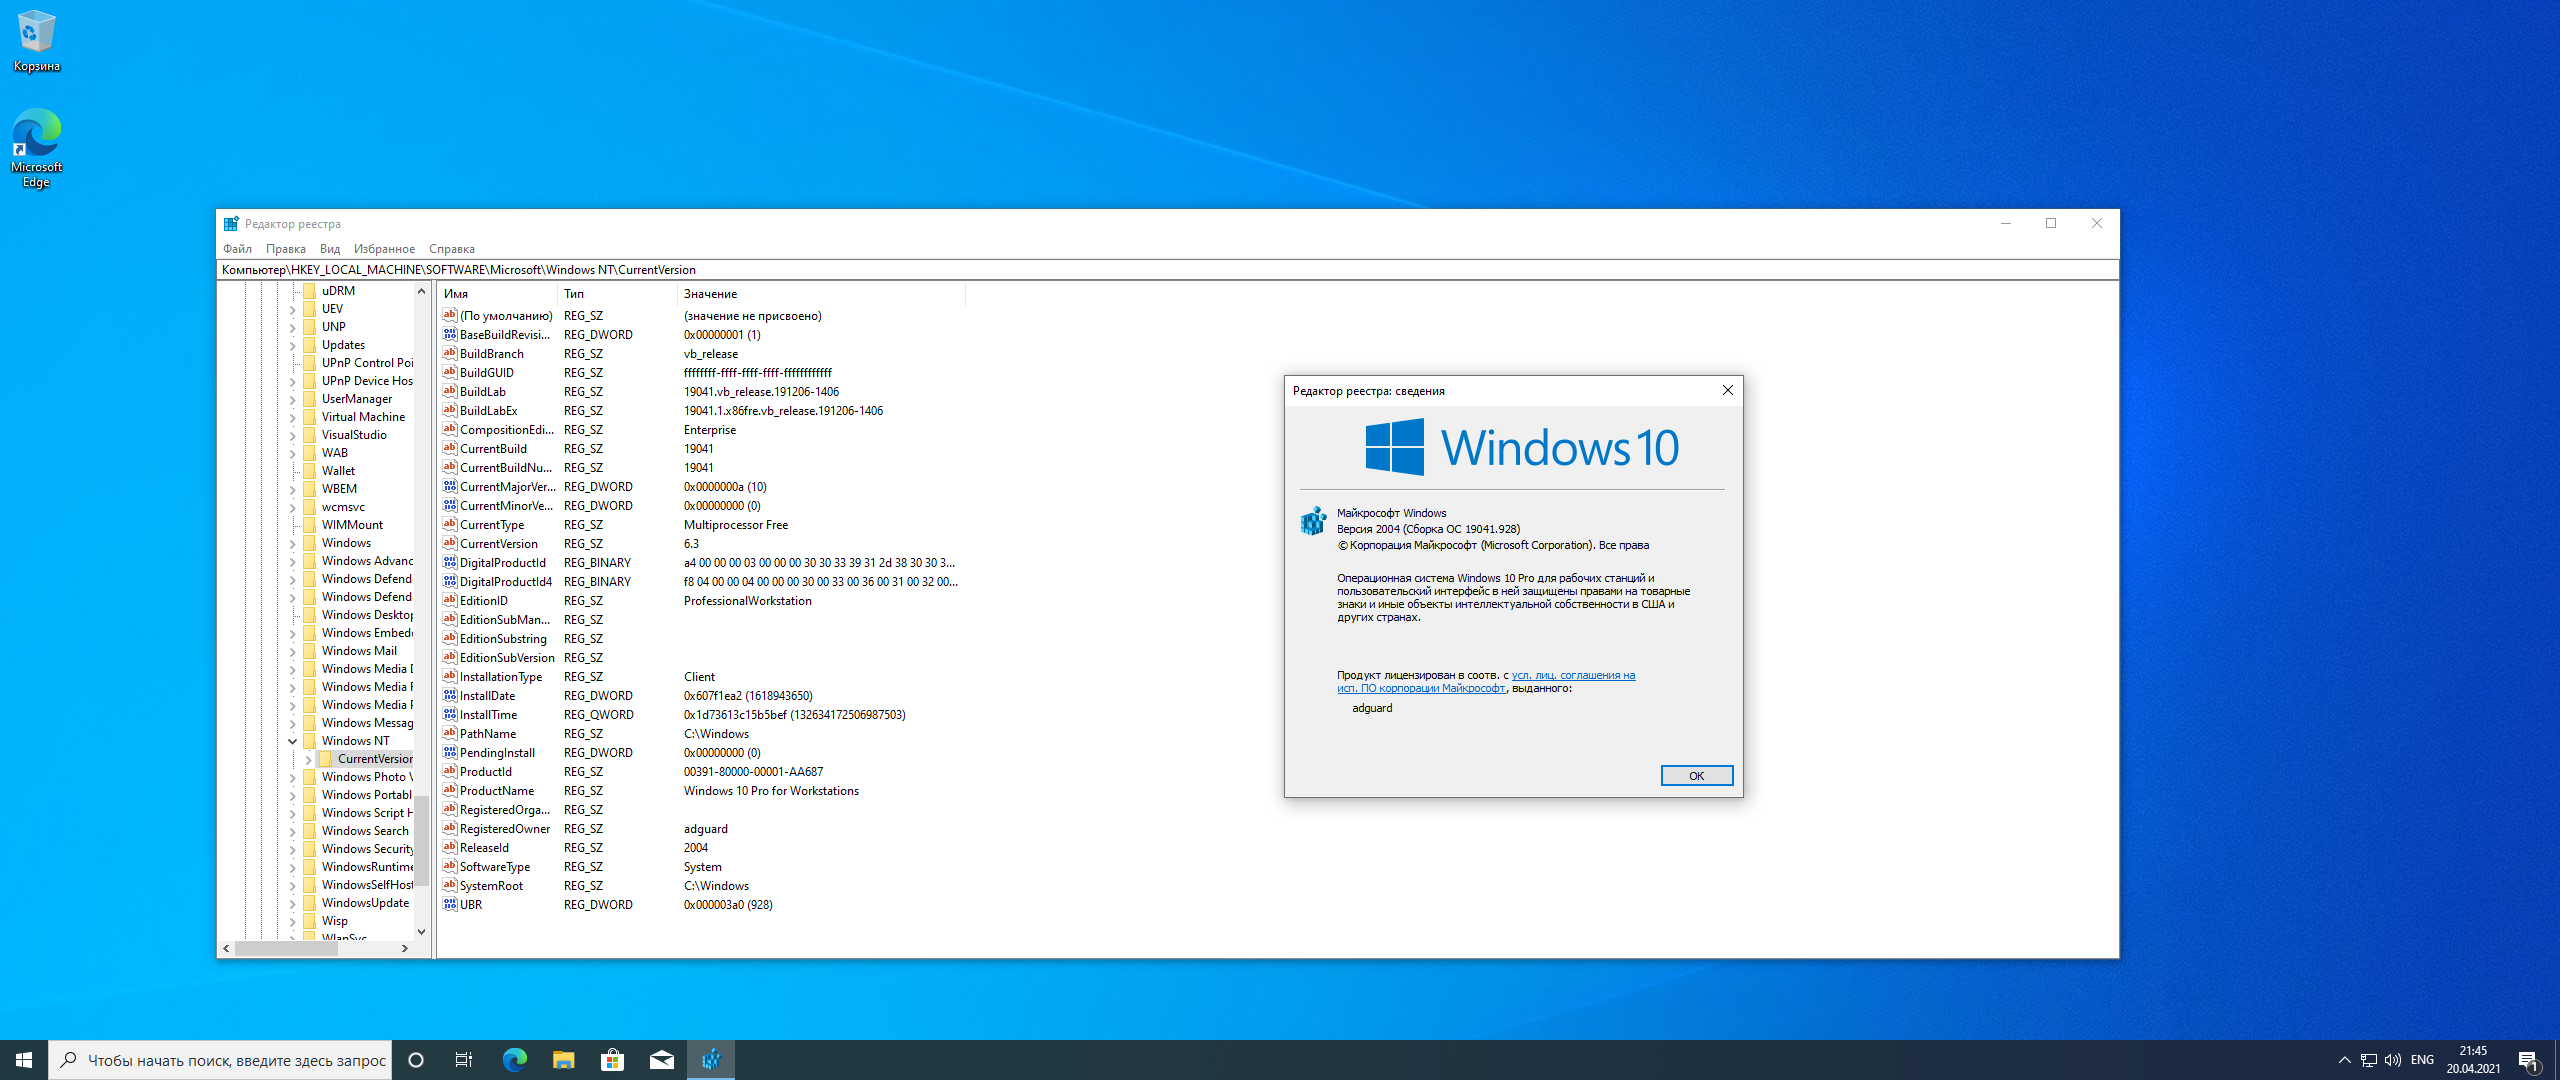Screen dimensions: 2560x1080
Task: Open the Файл menu
Action: tap(237, 249)
